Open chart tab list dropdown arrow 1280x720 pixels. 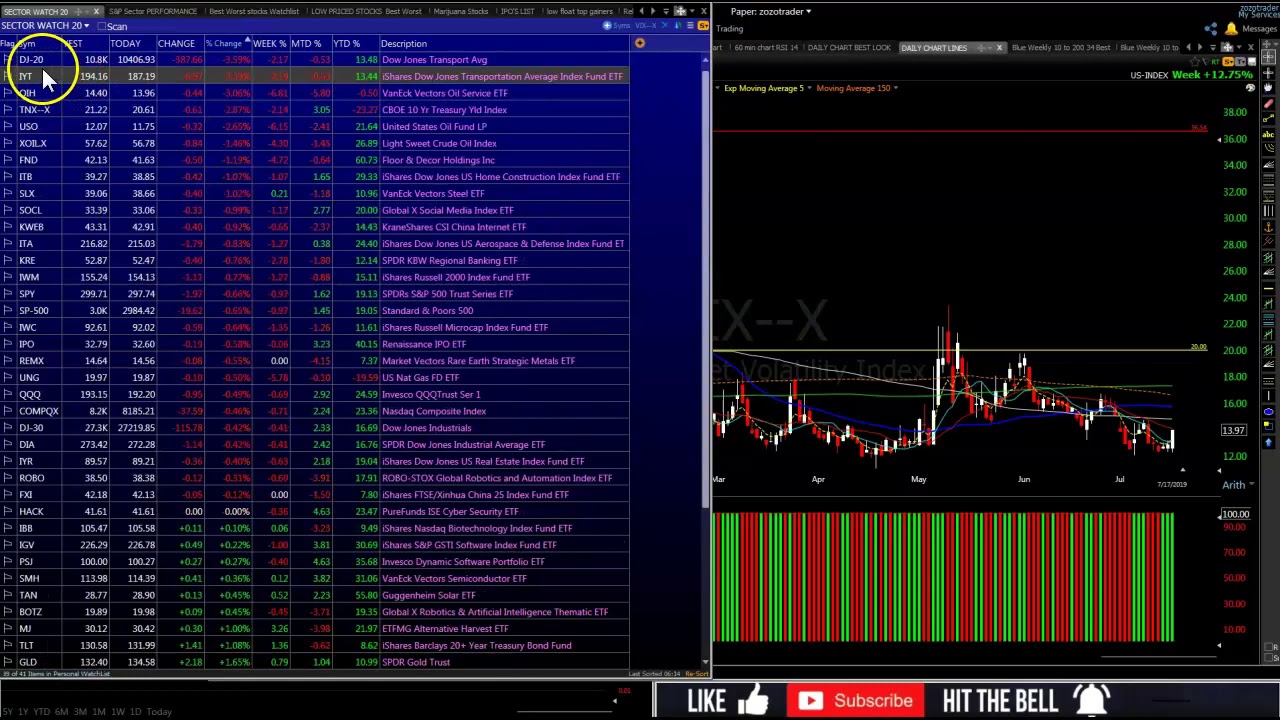pyautogui.click(x=1213, y=48)
